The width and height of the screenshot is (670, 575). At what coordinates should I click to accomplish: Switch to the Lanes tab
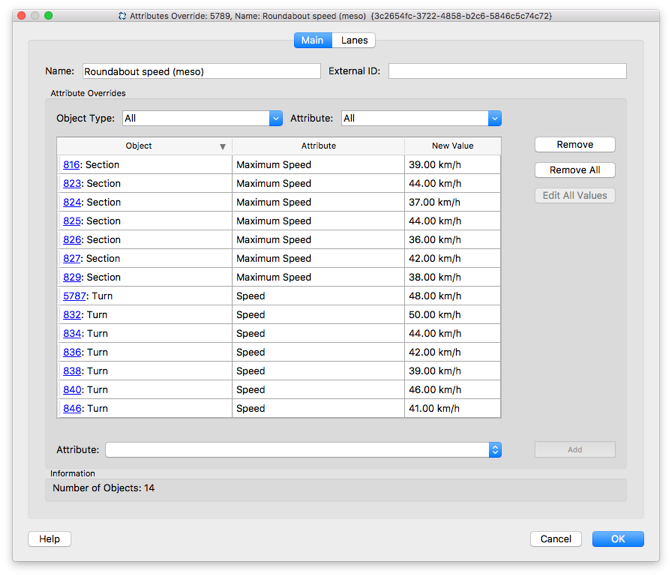tap(354, 40)
